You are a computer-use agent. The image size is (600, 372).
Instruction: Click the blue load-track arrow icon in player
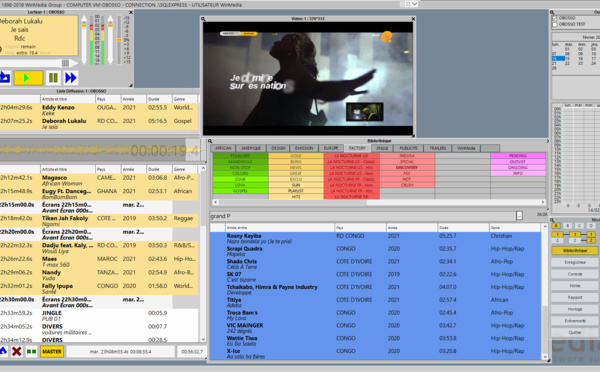pos(5,78)
